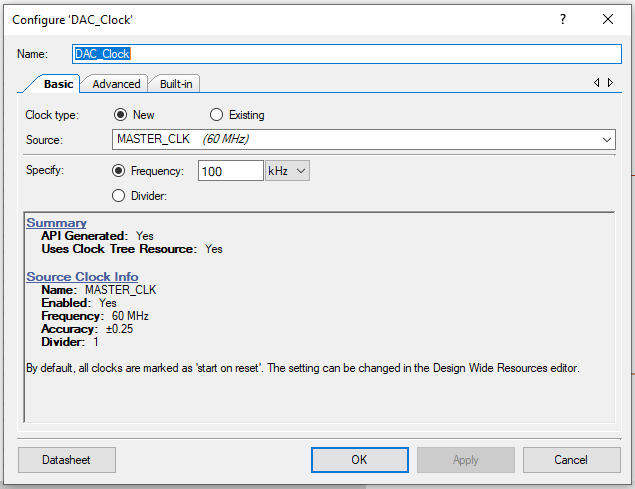Open the kHz unit dropdown
635x489 pixels.
click(x=288, y=171)
